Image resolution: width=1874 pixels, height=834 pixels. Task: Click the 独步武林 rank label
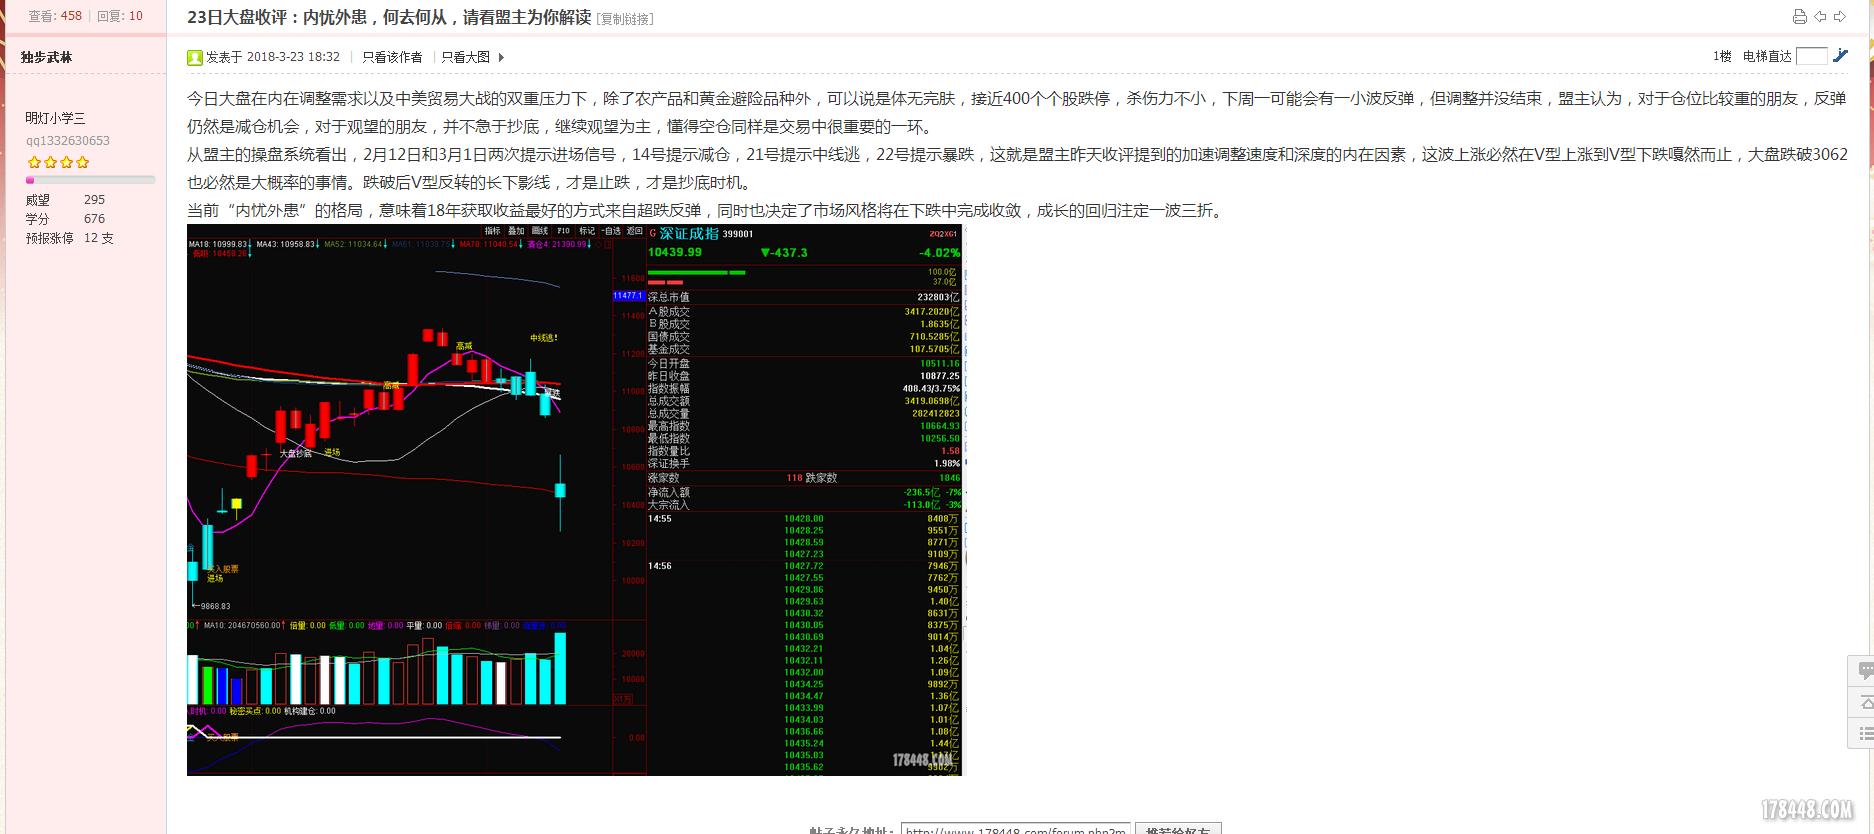46,57
